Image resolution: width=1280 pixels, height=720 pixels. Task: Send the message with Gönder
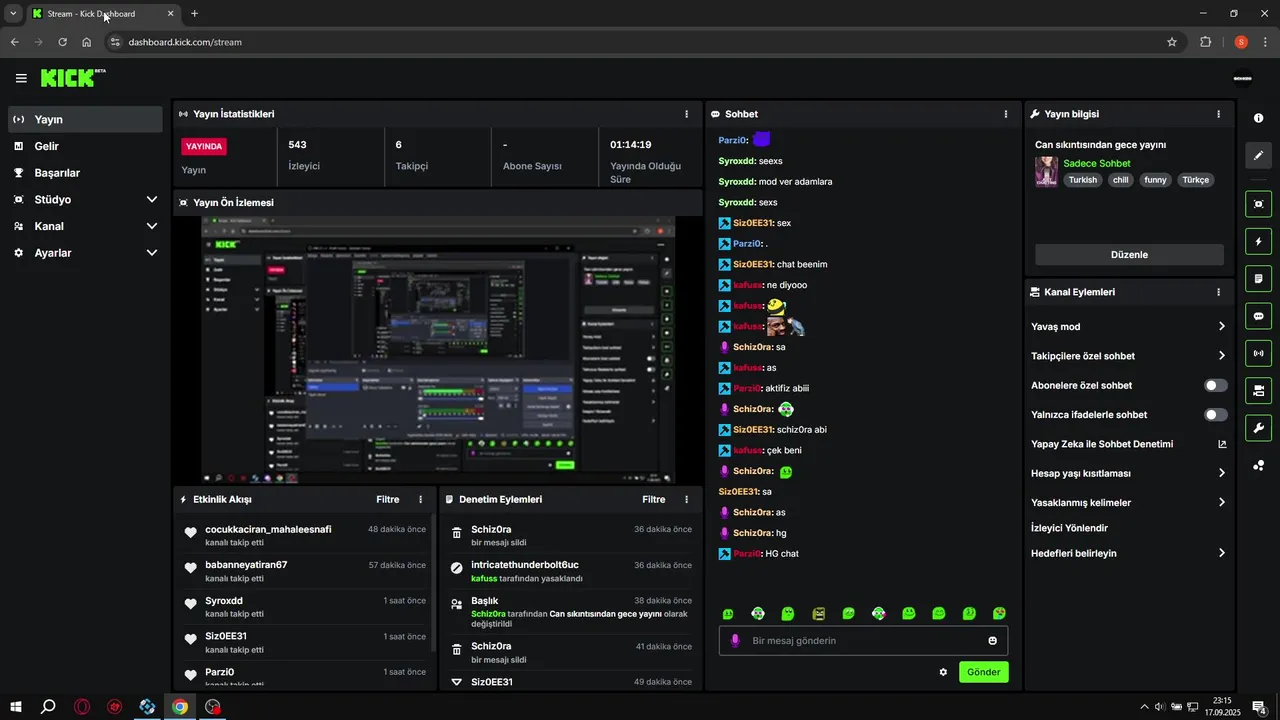click(983, 672)
